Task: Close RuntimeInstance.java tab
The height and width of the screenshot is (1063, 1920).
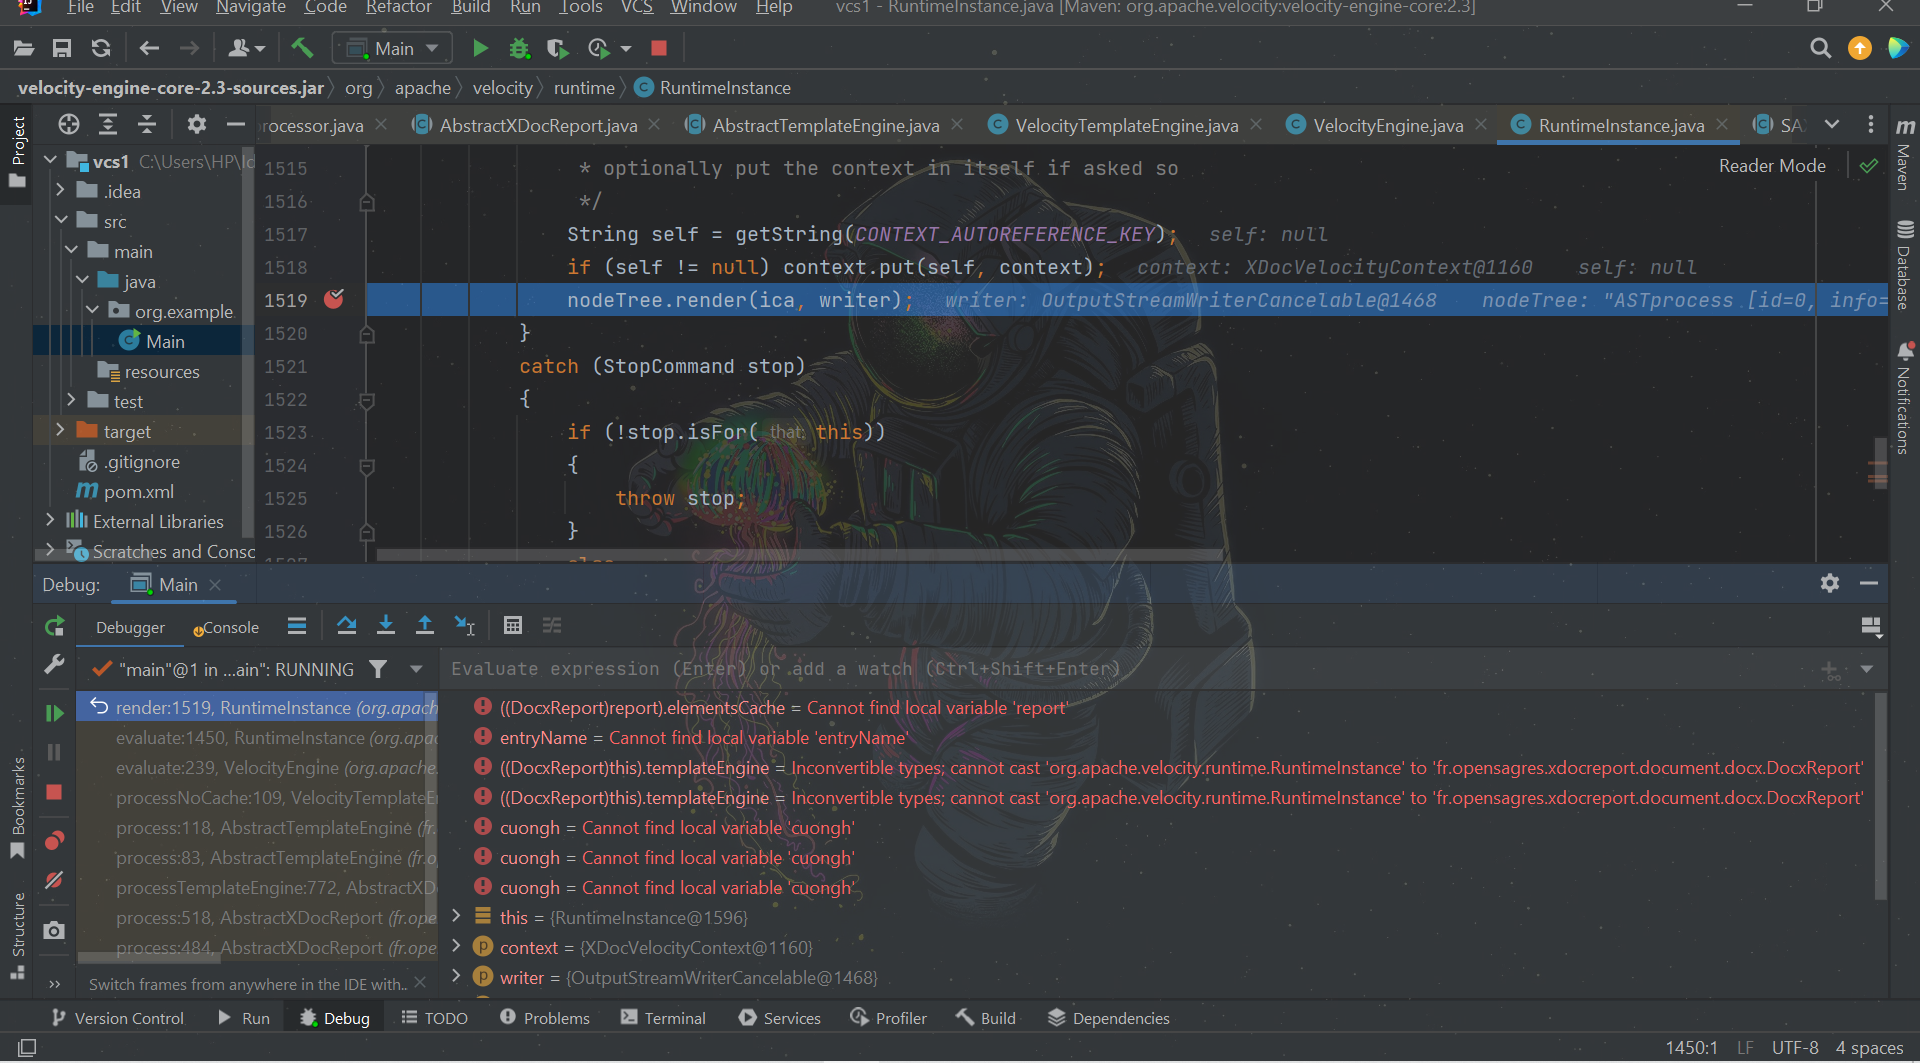Action: coord(1722,125)
